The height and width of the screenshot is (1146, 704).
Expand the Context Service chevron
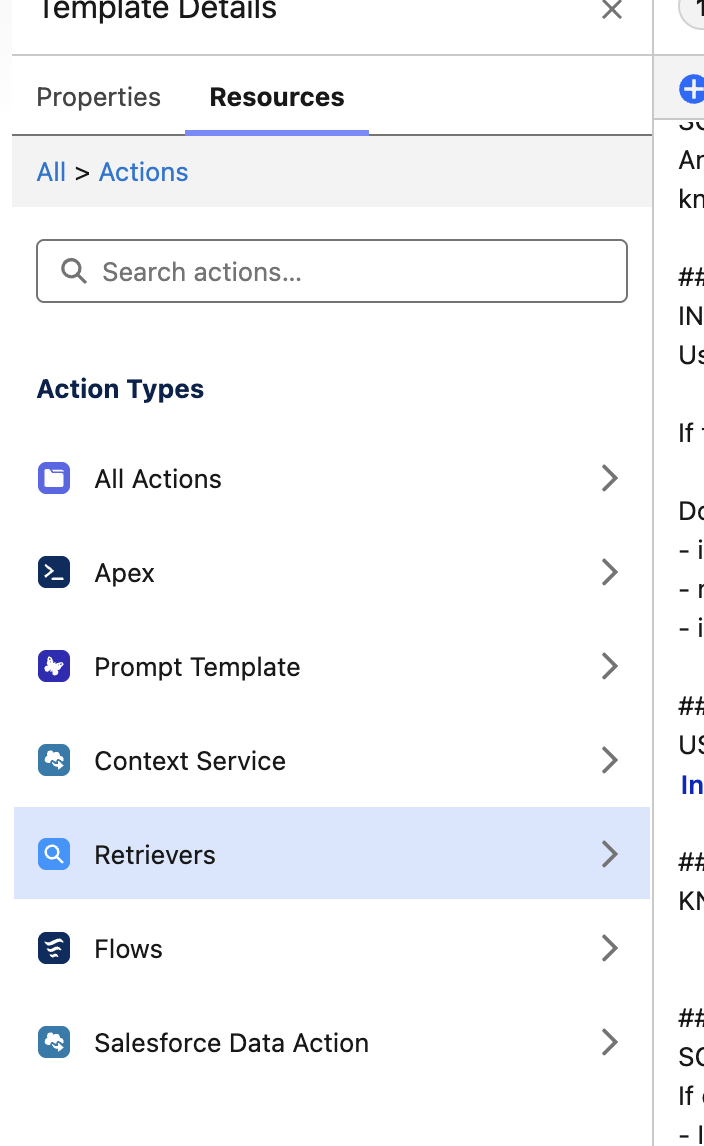pyautogui.click(x=610, y=760)
